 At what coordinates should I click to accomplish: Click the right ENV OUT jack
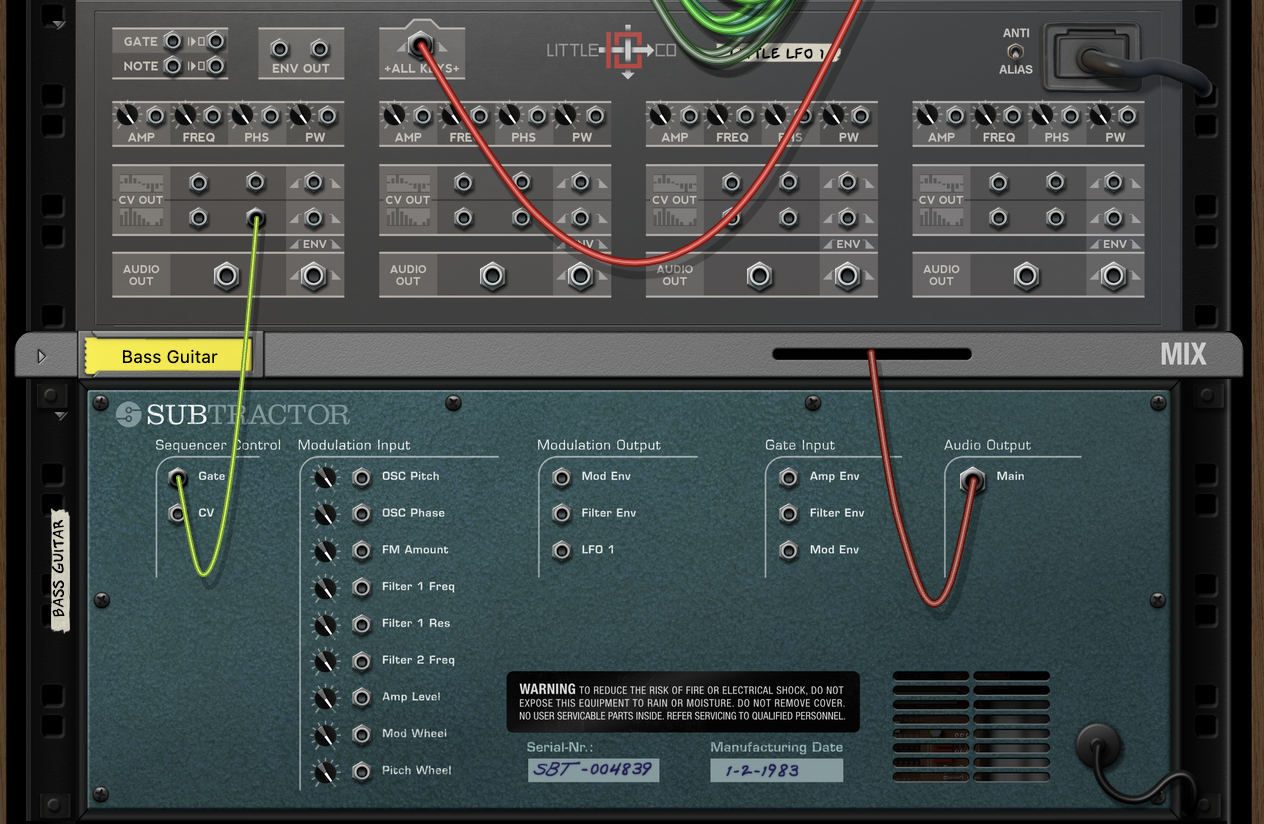click(x=320, y=48)
